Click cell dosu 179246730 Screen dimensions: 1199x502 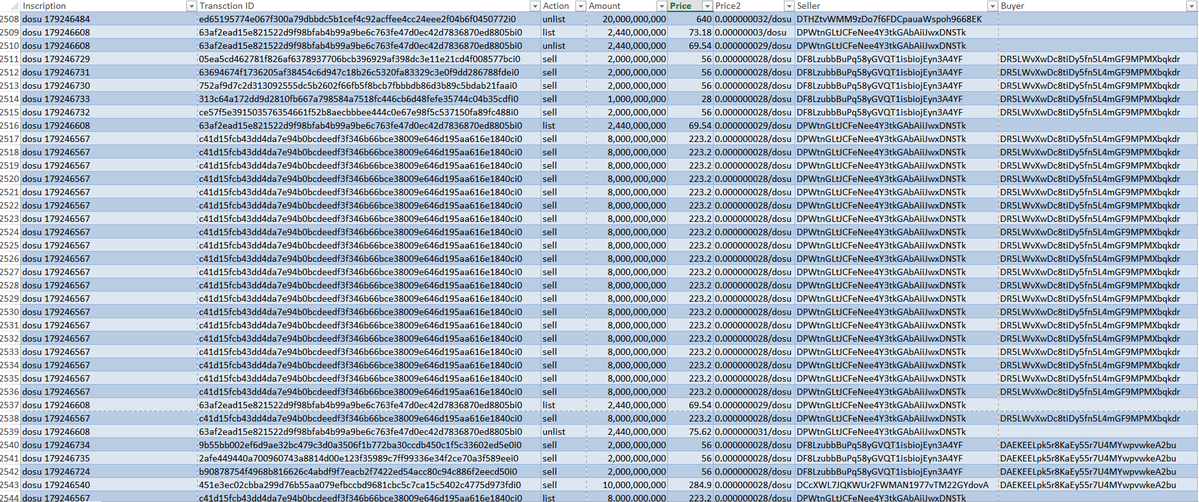[x=108, y=85]
